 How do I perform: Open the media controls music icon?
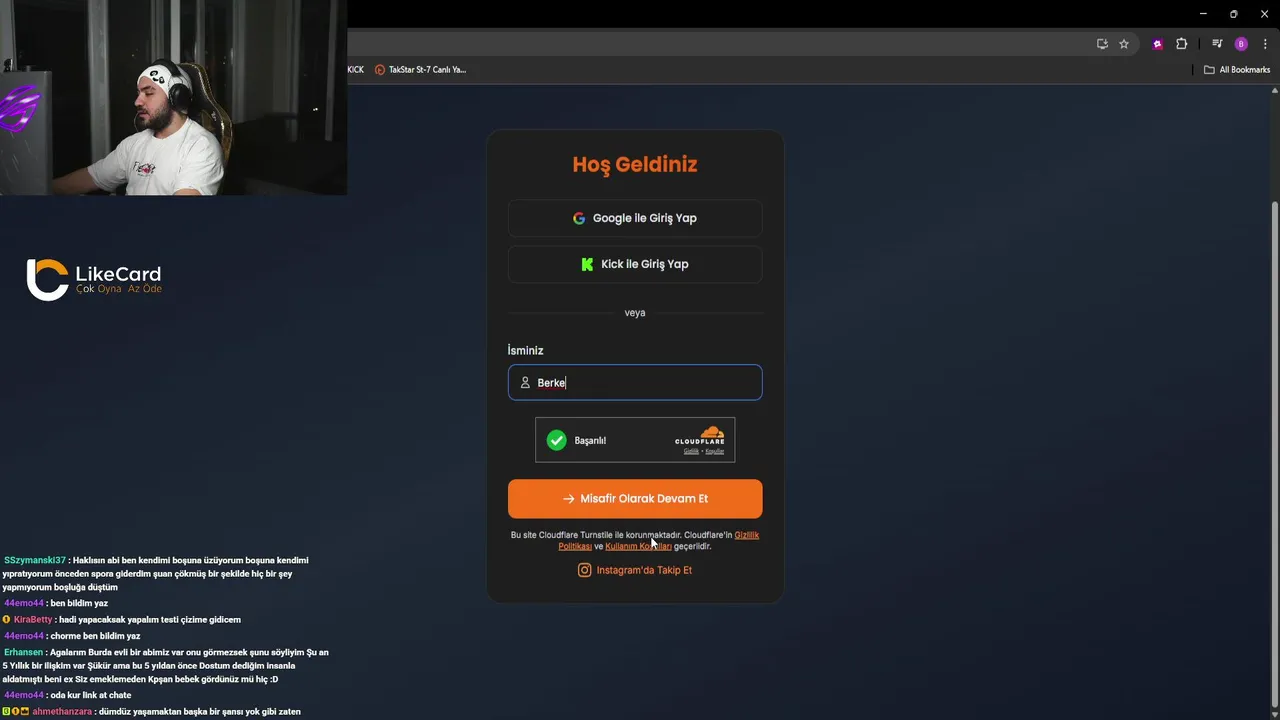tap(1217, 44)
